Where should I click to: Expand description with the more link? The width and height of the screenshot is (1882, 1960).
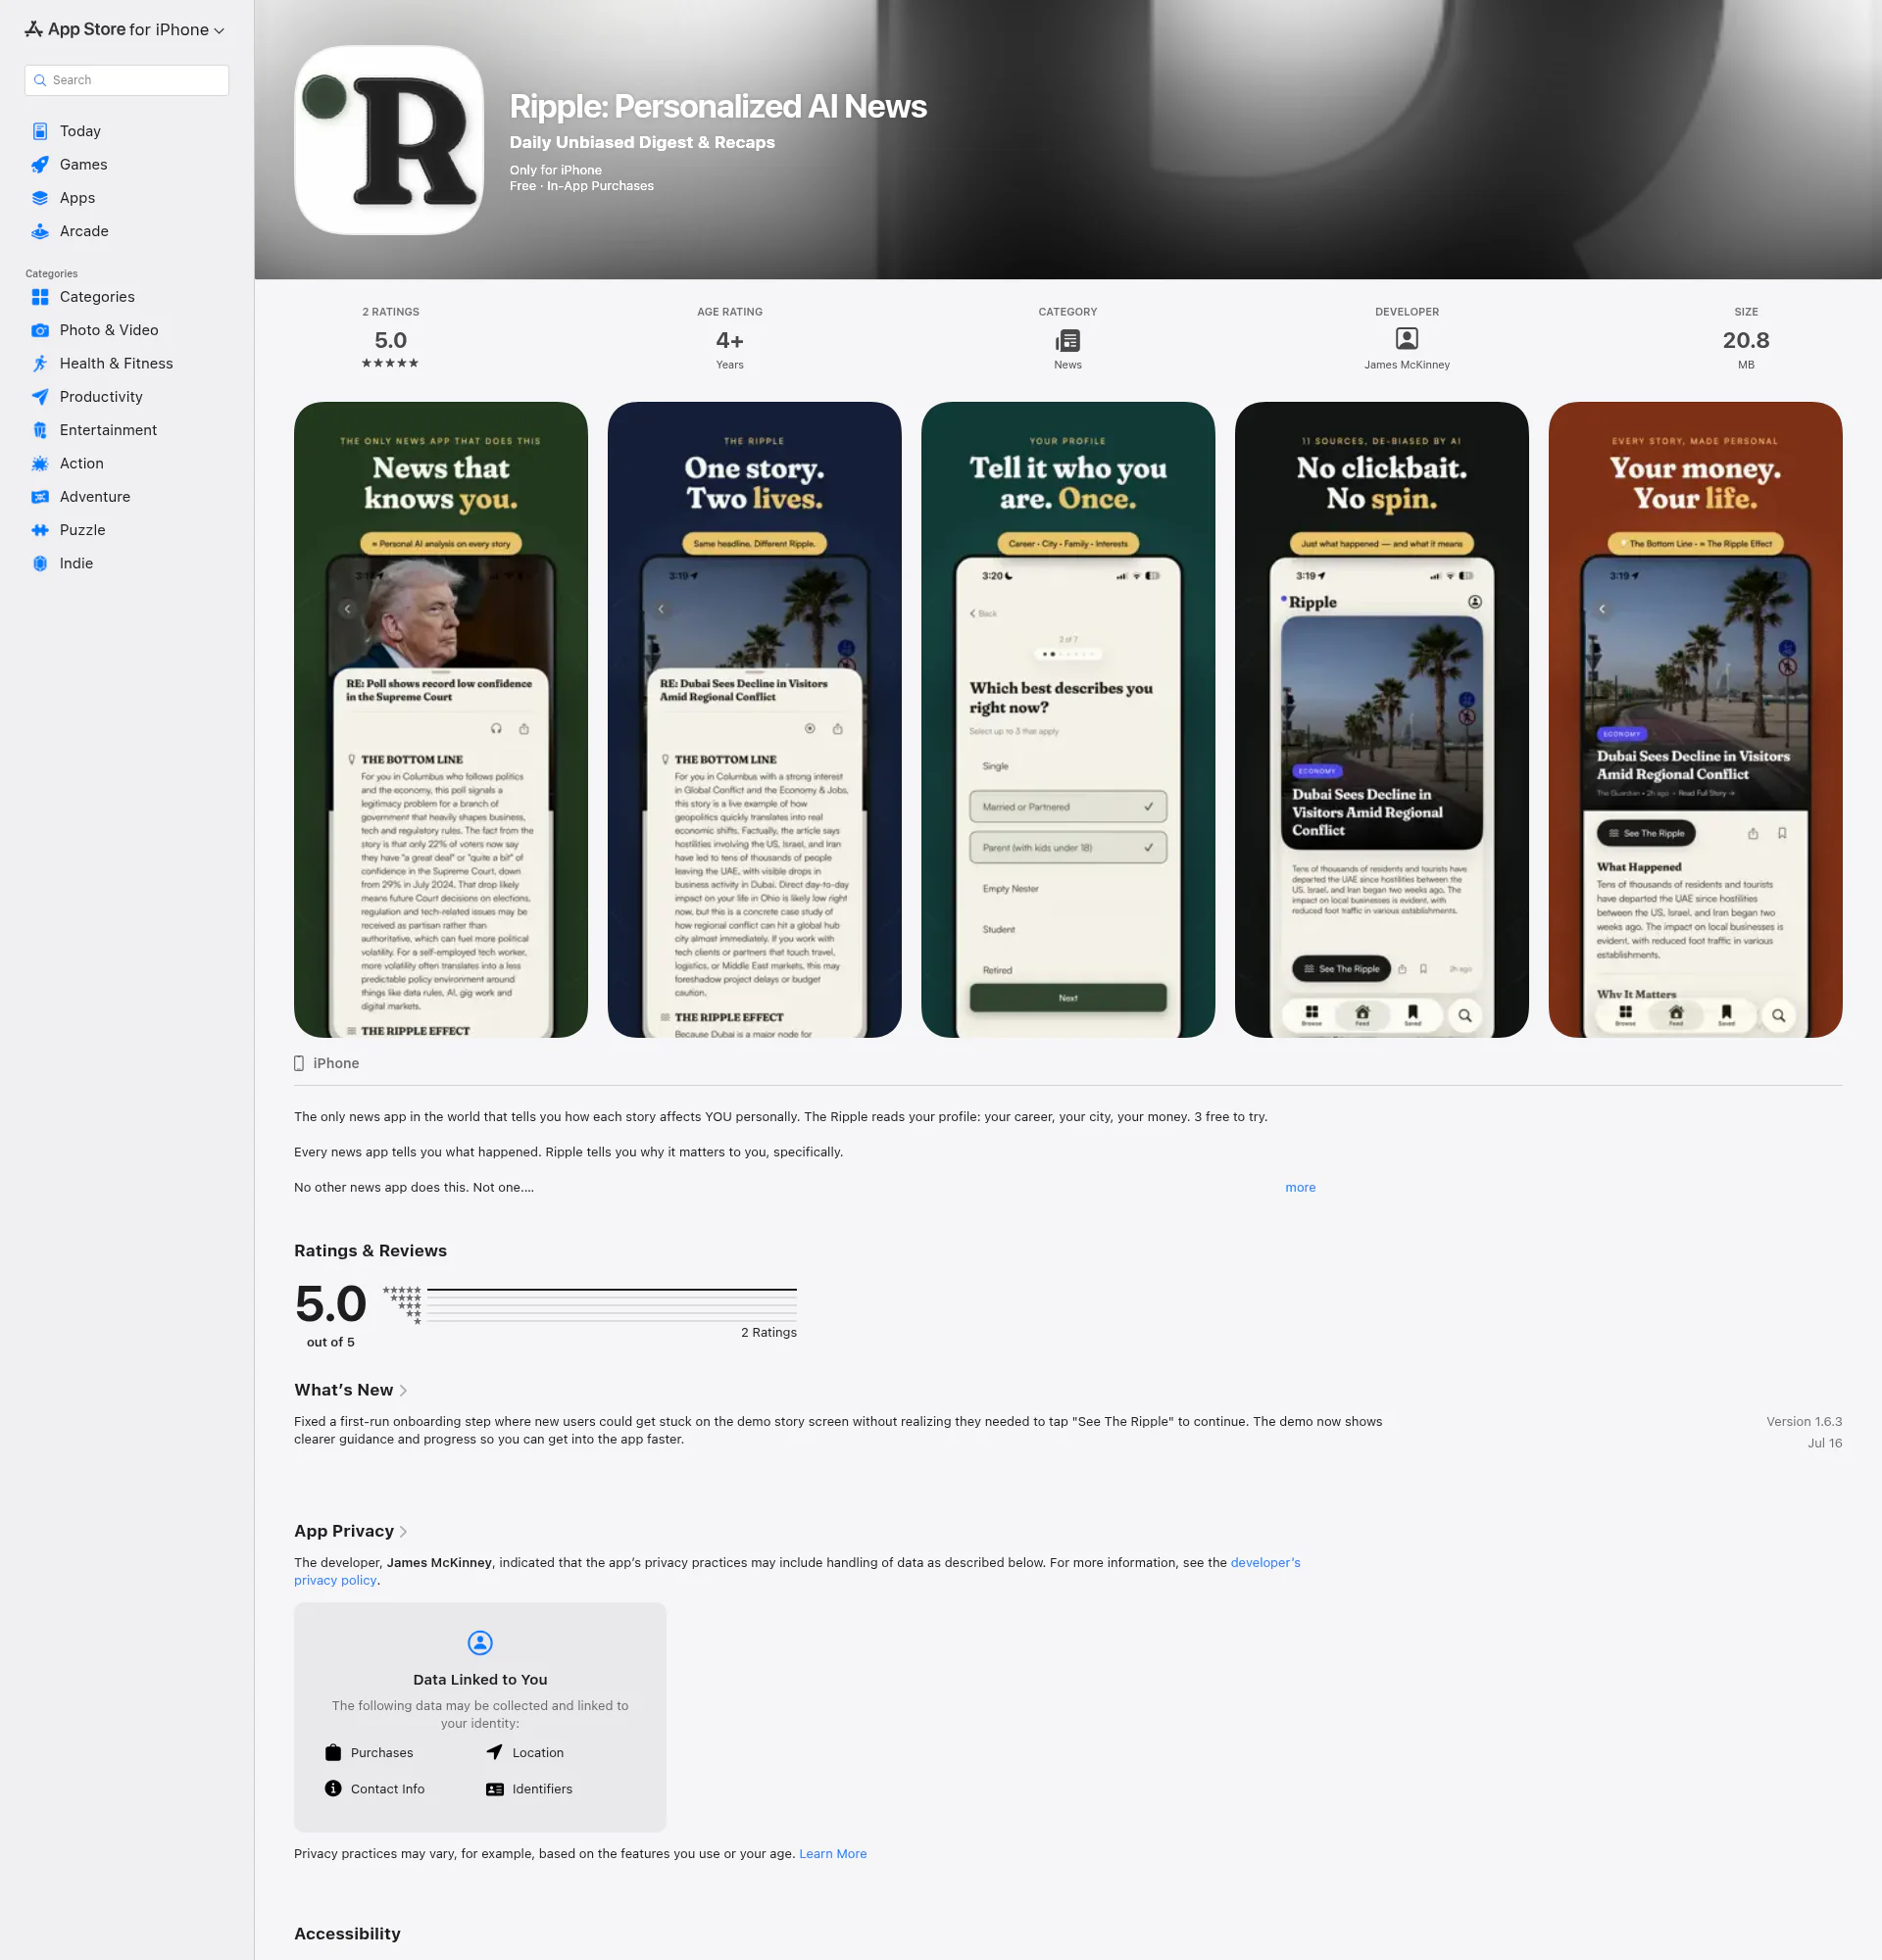pyautogui.click(x=1300, y=1188)
